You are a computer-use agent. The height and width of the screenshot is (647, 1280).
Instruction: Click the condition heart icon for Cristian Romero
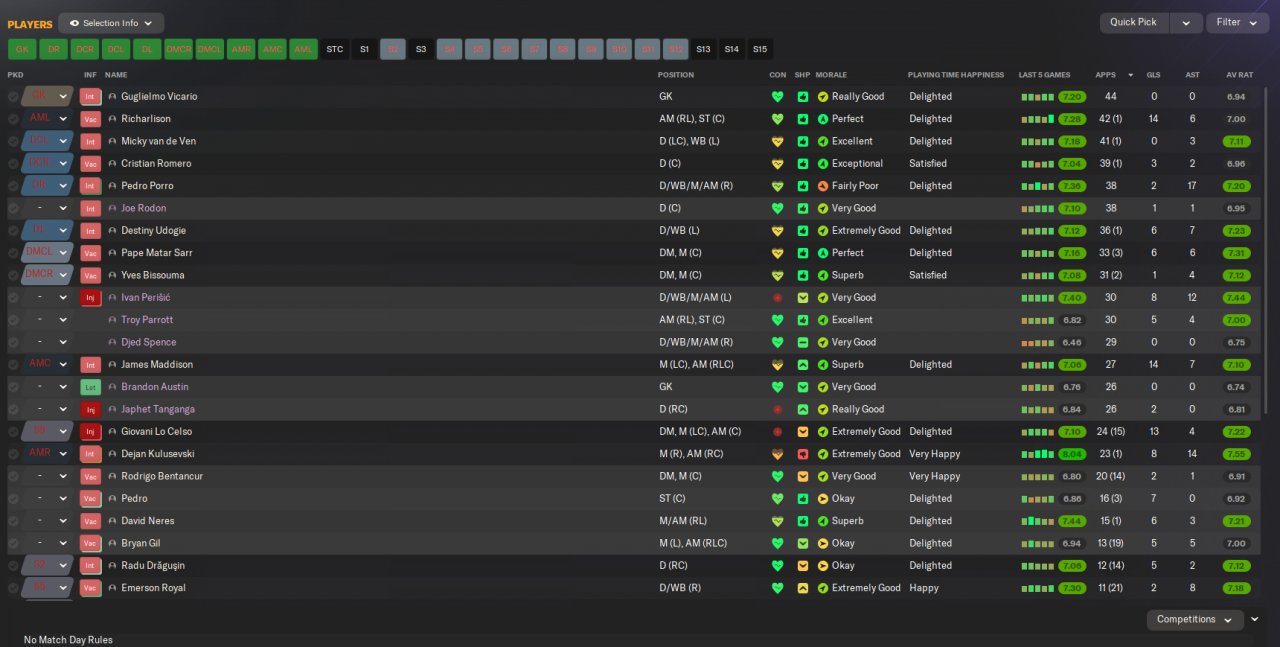[777, 164]
